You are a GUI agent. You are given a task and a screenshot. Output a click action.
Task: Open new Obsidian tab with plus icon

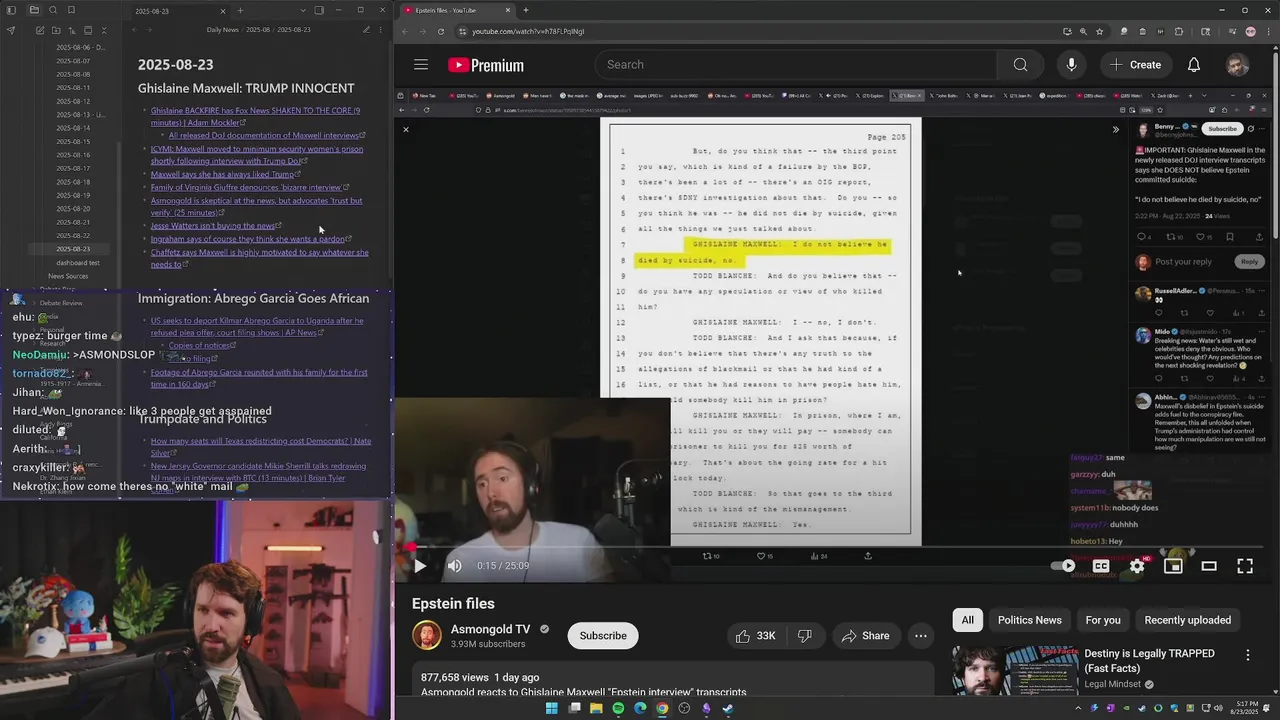(x=240, y=10)
